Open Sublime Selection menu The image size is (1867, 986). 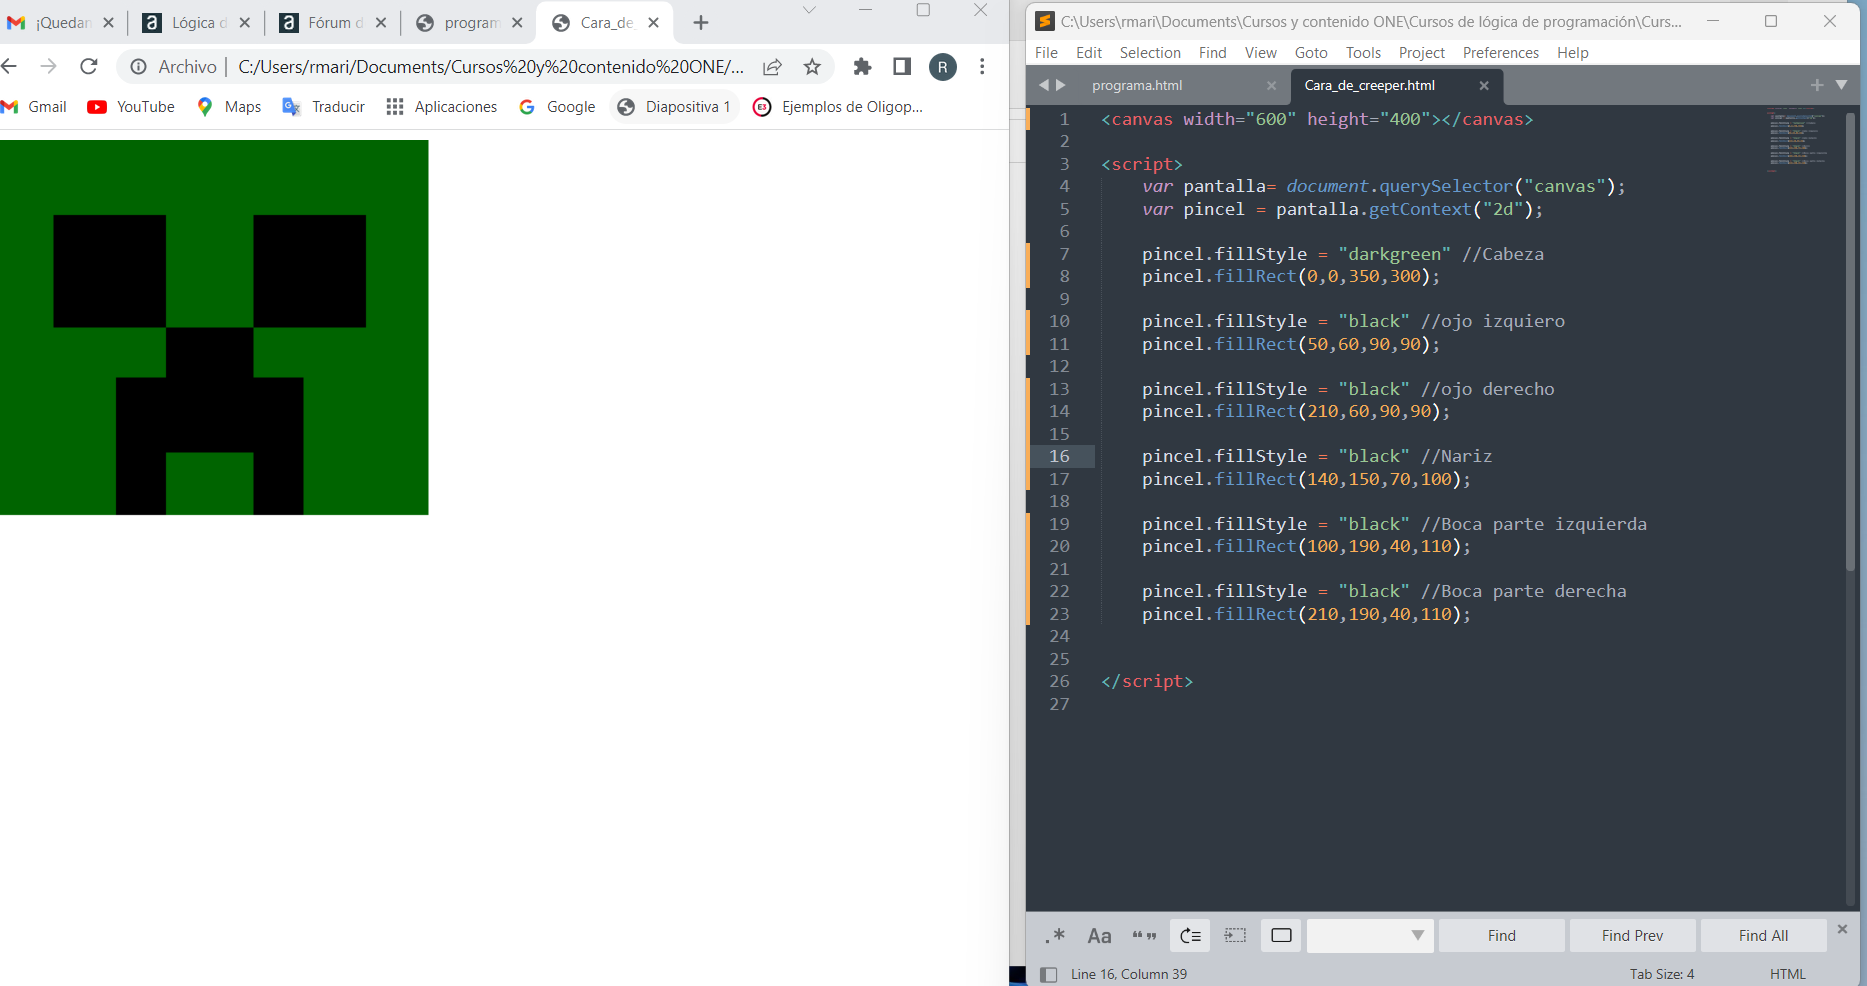pos(1150,53)
